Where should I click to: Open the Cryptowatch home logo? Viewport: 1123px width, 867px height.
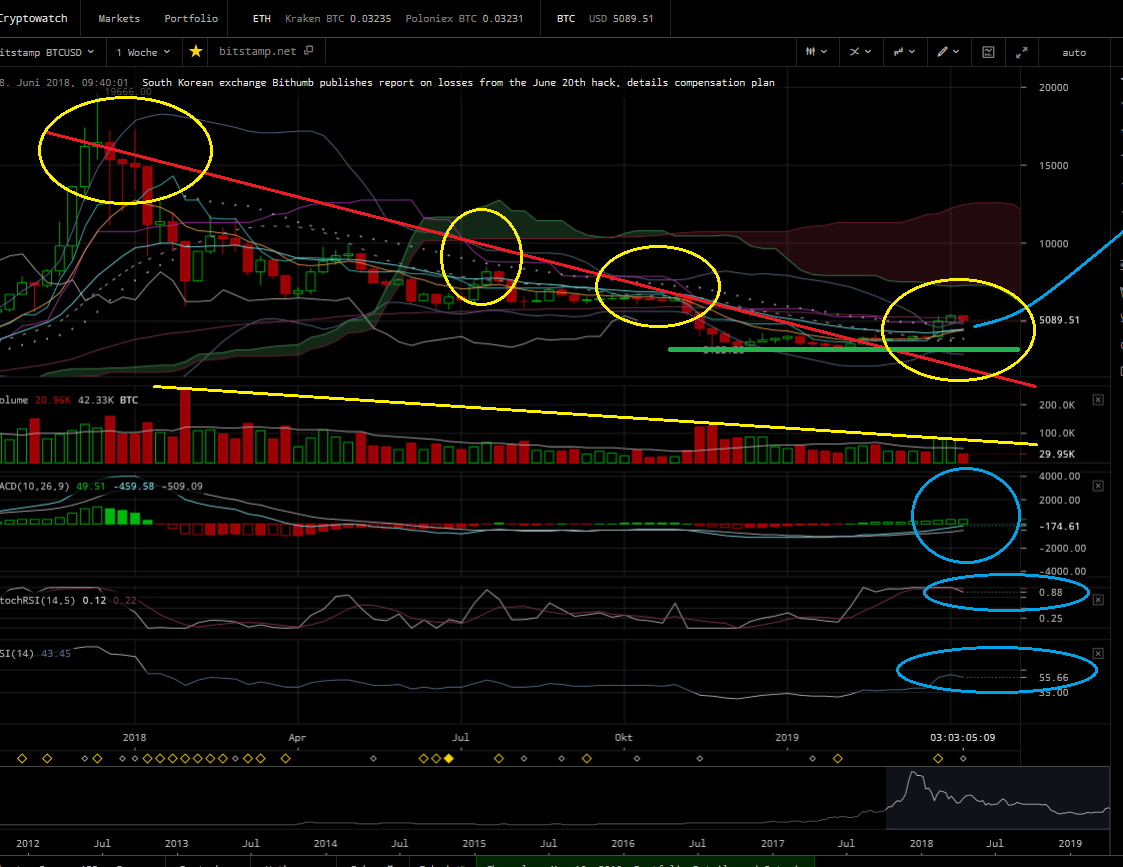33,19
